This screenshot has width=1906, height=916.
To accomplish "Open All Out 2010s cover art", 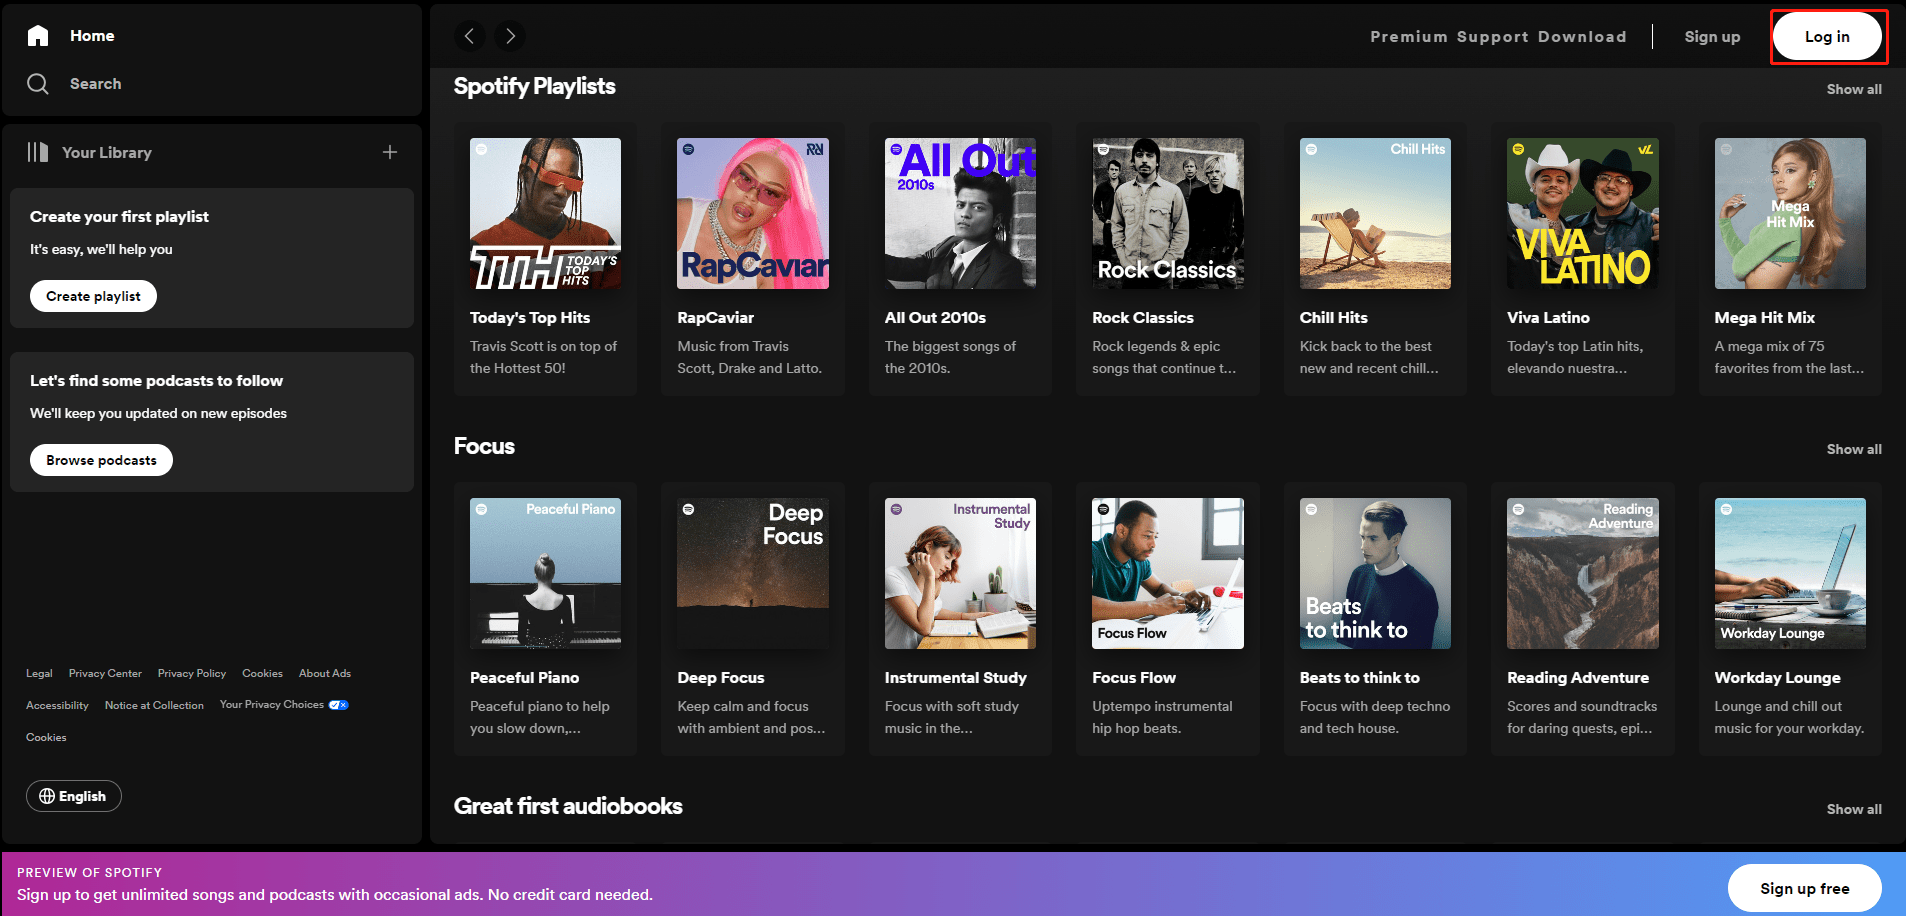I will click(x=960, y=213).
